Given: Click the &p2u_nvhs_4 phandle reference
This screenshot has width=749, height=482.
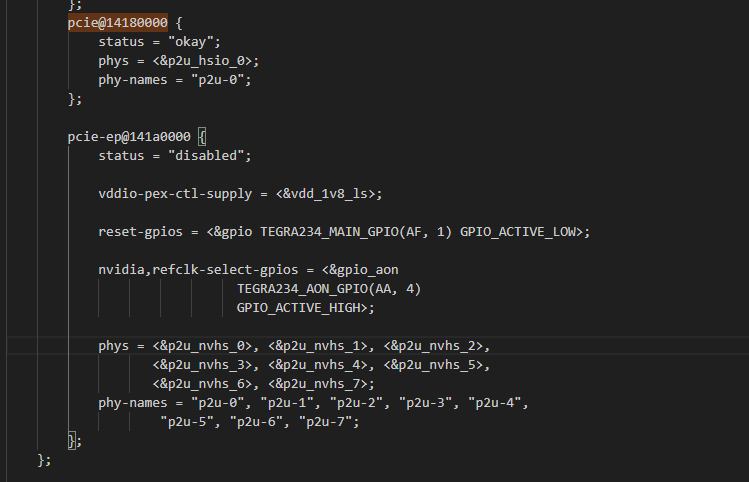Looking at the screenshot, I should (x=320, y=364).
